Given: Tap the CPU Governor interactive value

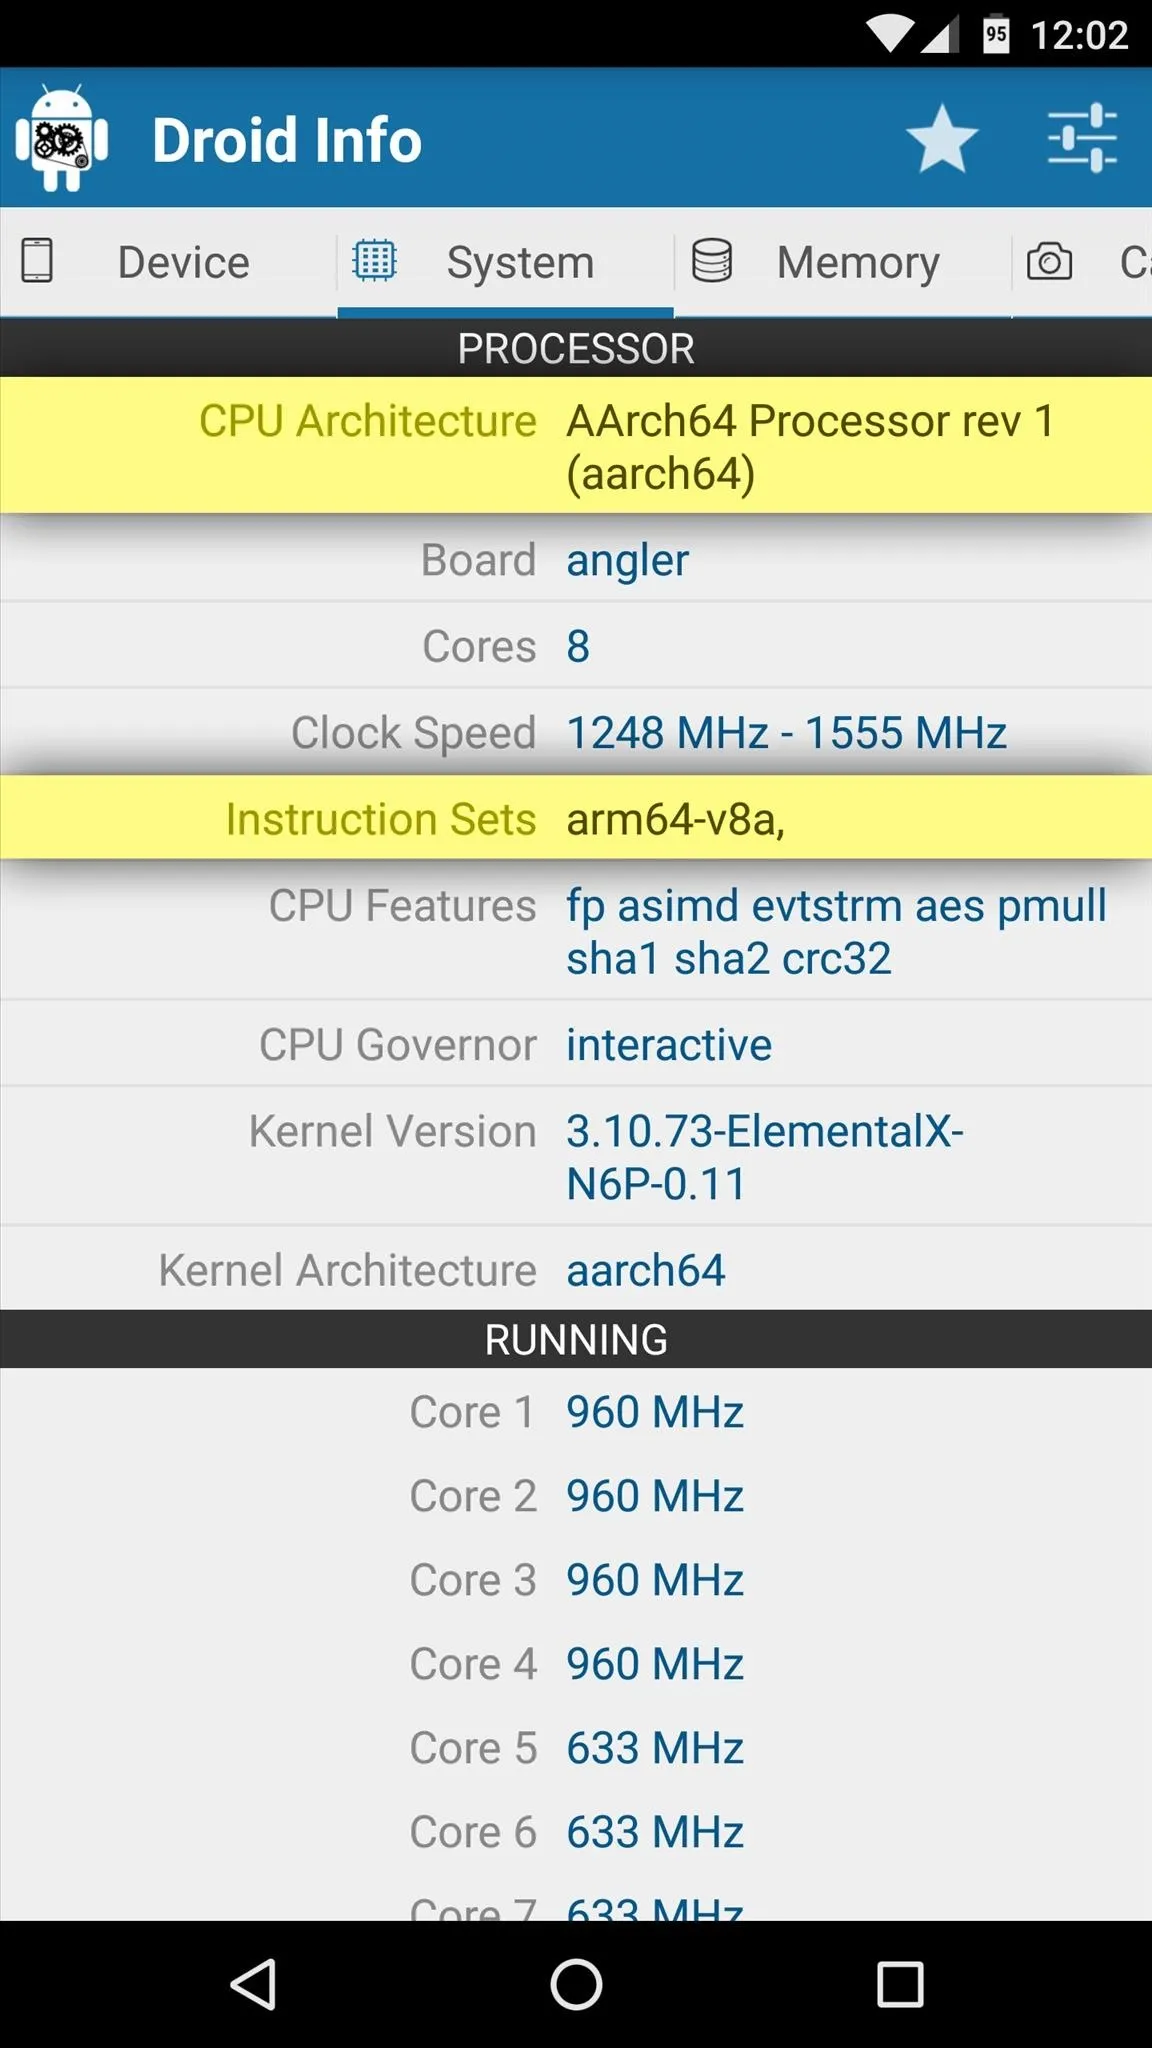Looking at the screenshot, I should click(x=669, y=1045).
